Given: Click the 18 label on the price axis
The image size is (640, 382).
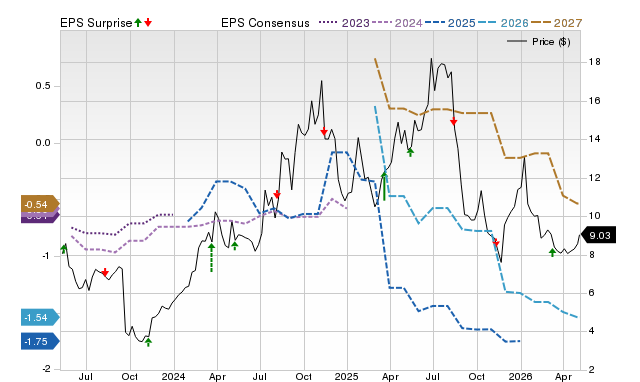Looking at the screenshot, I should (594, 62).
